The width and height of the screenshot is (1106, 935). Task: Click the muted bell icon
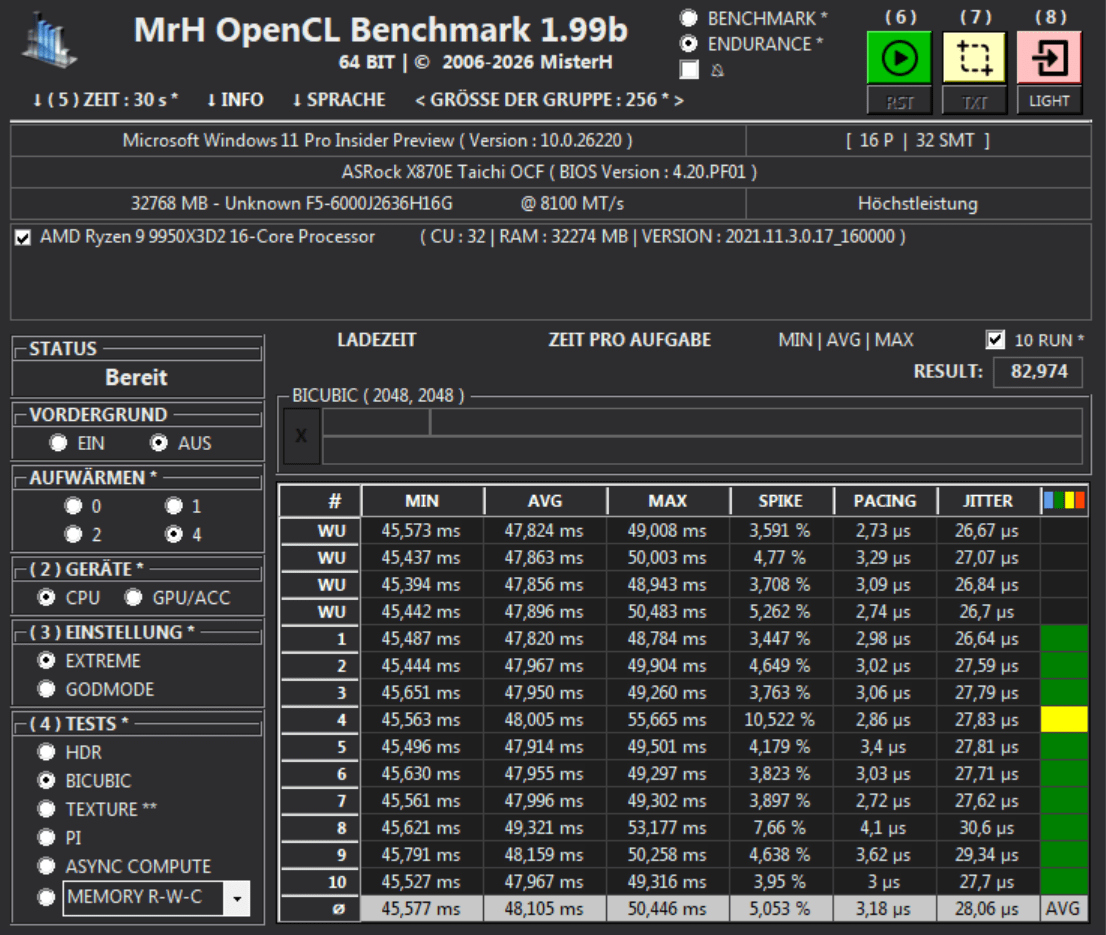(717, 70)
